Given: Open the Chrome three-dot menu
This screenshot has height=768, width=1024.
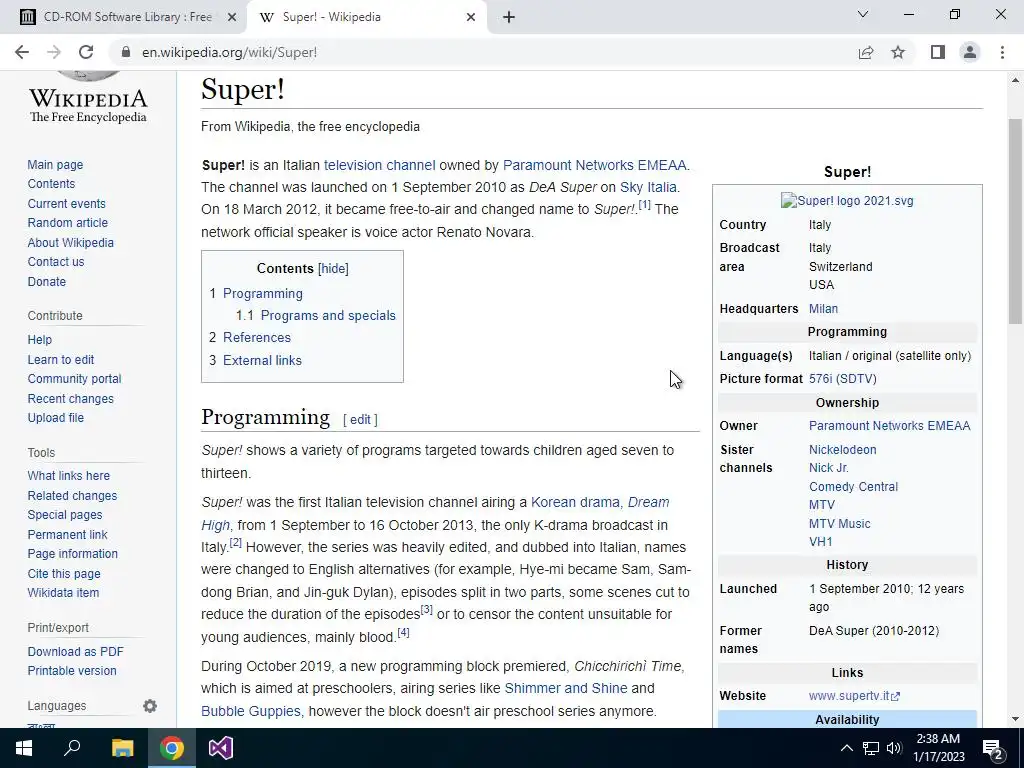Looking at the screenshot, I should click(x=1002, y=52).
